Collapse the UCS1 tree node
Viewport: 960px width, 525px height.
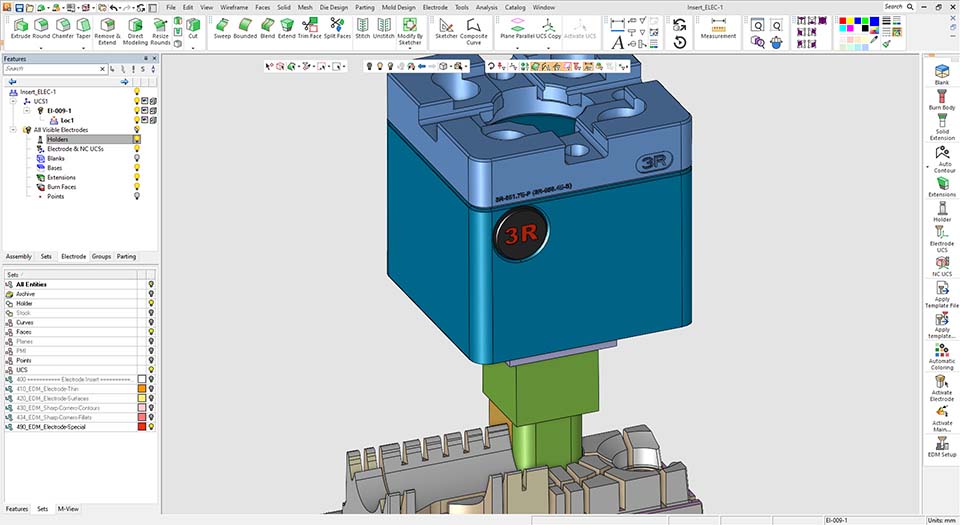point(13,101)
